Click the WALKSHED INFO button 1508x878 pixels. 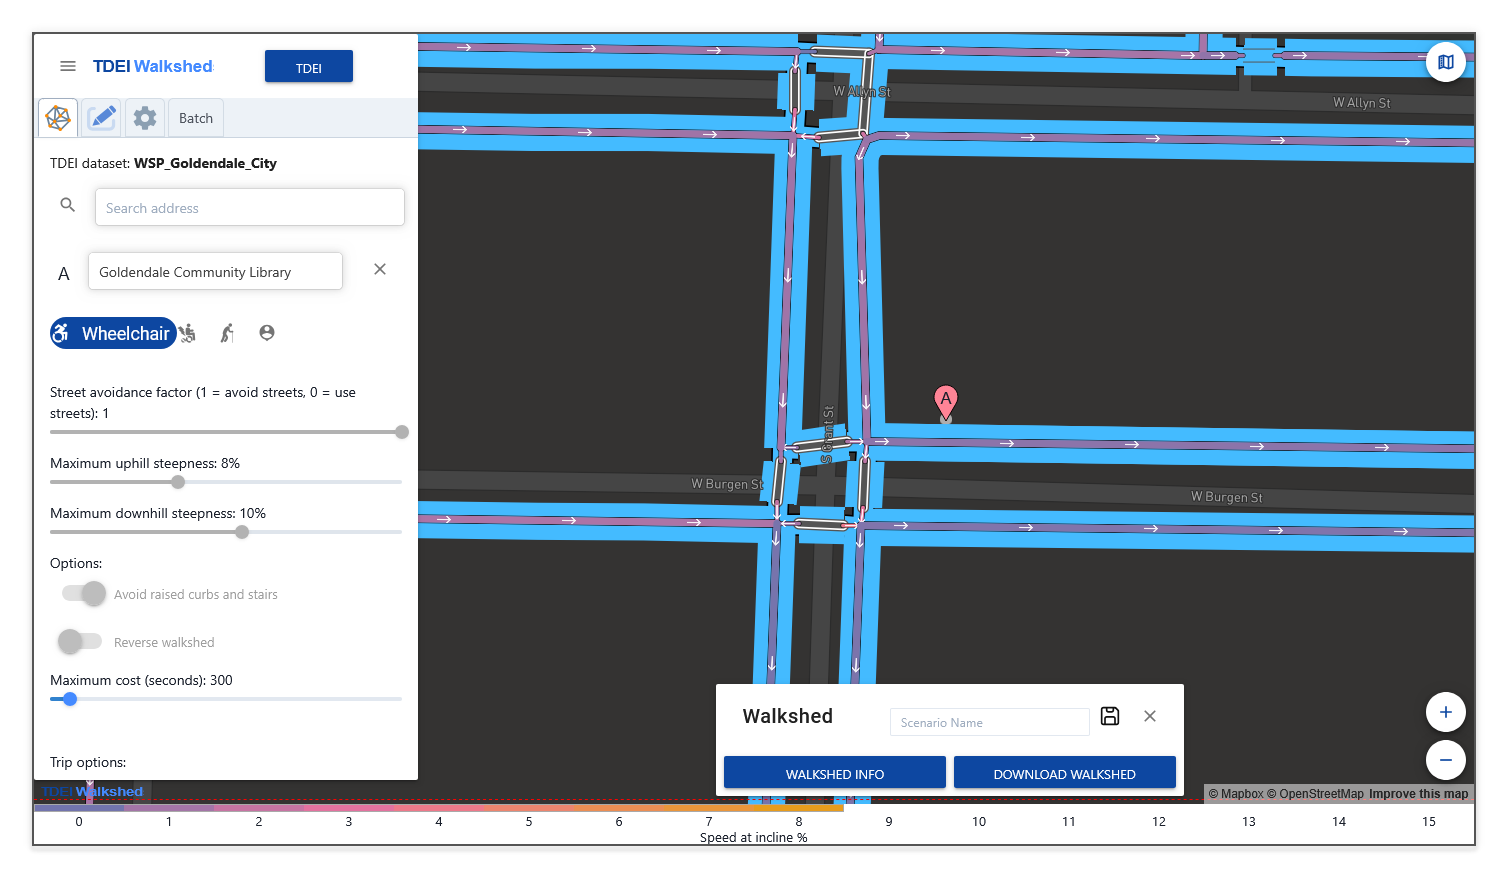click(x=834, y=773)
